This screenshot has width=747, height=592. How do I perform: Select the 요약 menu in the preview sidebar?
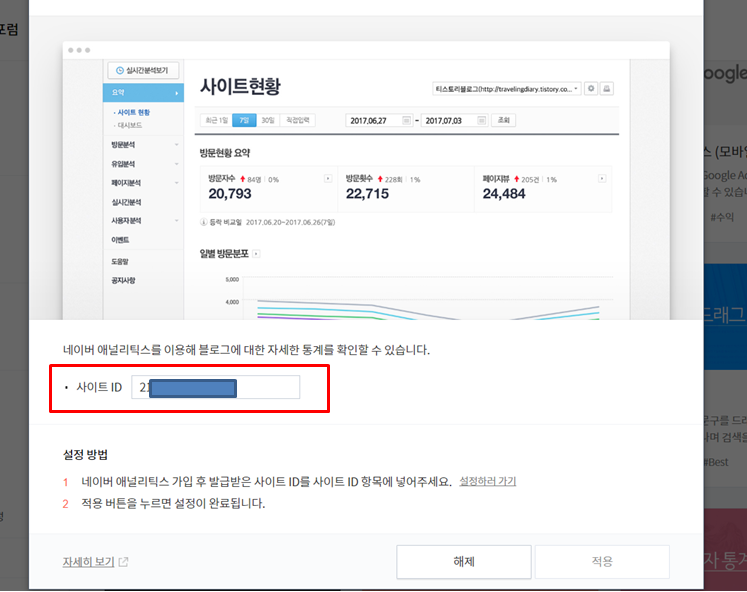pos(143,92)
